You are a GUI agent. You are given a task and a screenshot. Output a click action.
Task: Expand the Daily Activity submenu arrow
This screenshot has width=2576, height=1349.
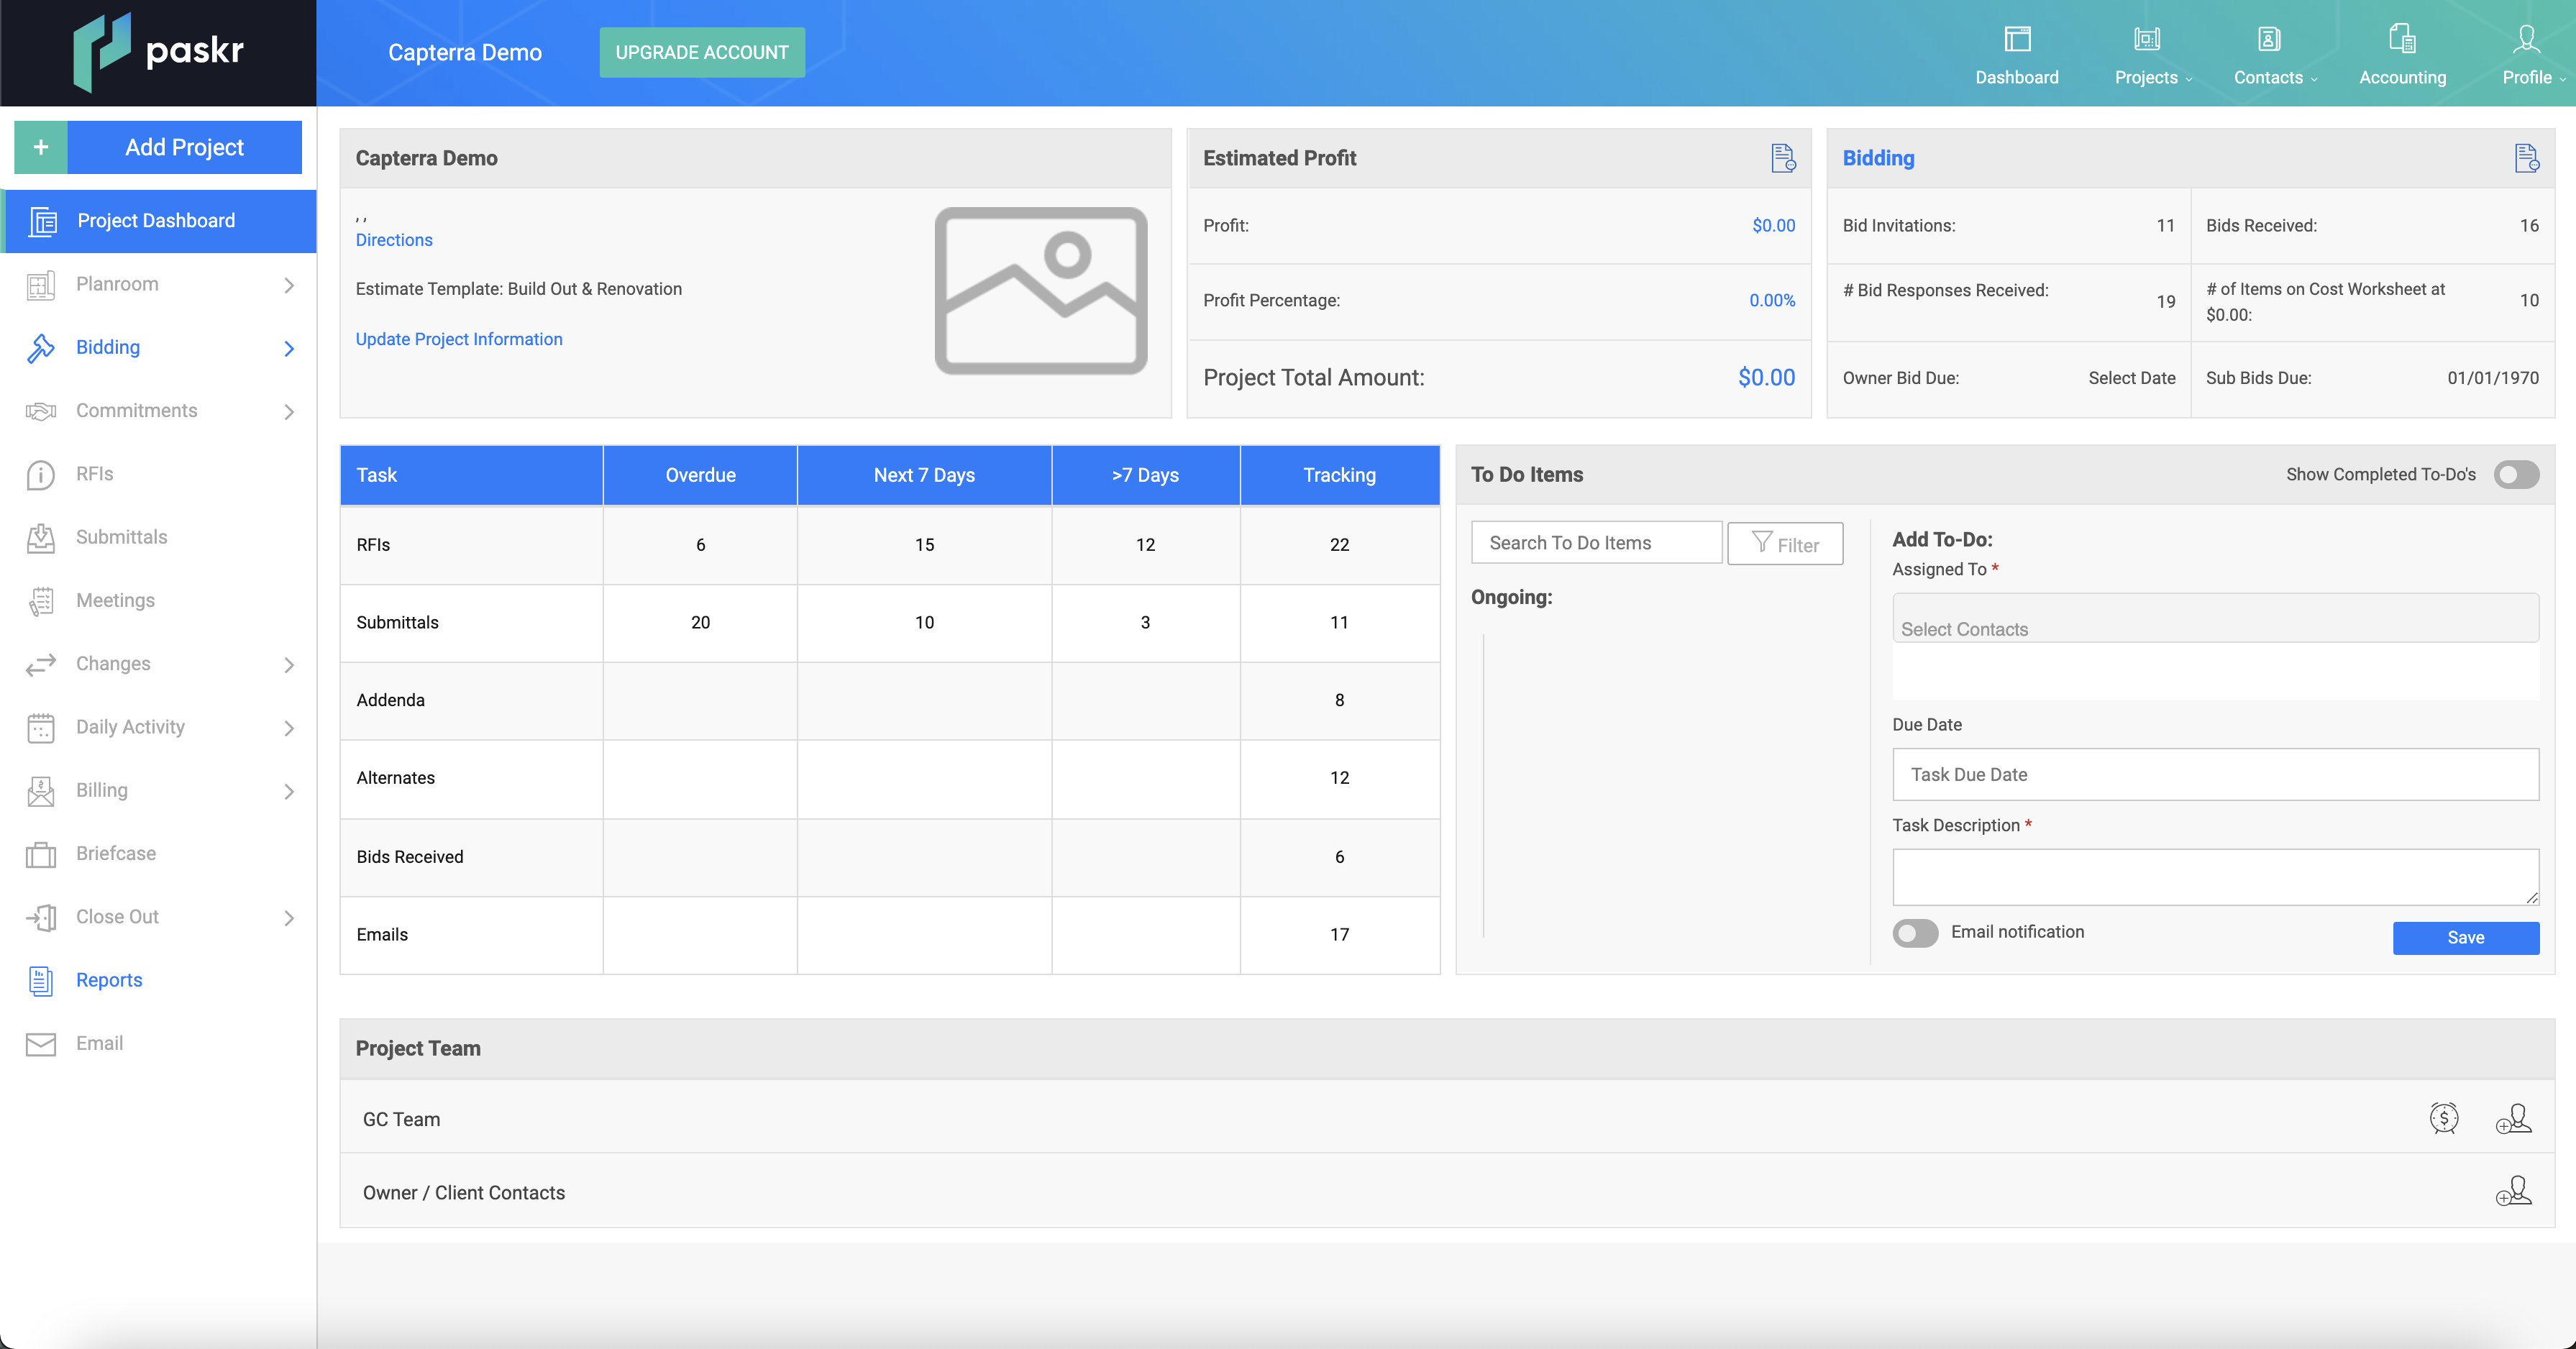pyautogui.click(x=289, y=728)
